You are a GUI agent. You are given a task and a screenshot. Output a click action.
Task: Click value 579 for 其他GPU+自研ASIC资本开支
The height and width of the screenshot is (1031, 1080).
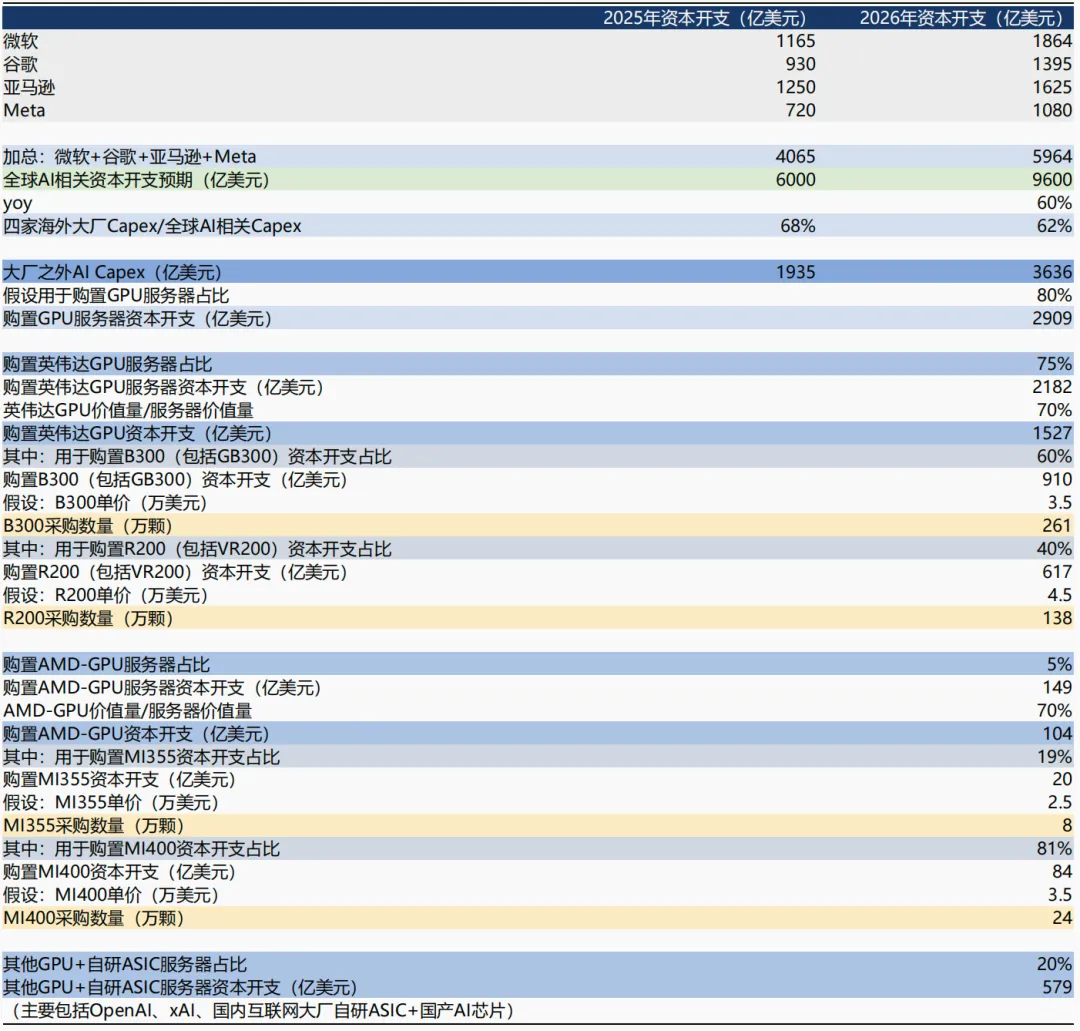point(1057,988)
